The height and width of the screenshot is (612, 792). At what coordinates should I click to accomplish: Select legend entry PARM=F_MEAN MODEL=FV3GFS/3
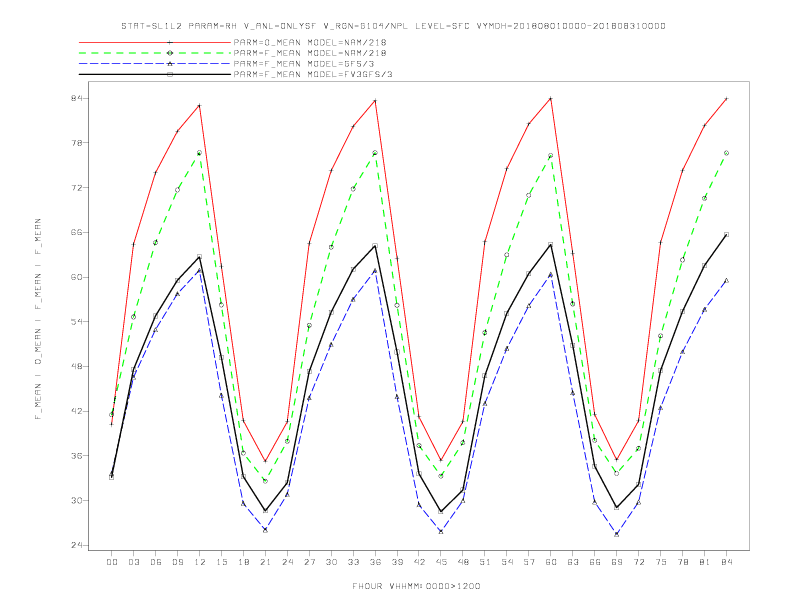(x=313, y=74)
